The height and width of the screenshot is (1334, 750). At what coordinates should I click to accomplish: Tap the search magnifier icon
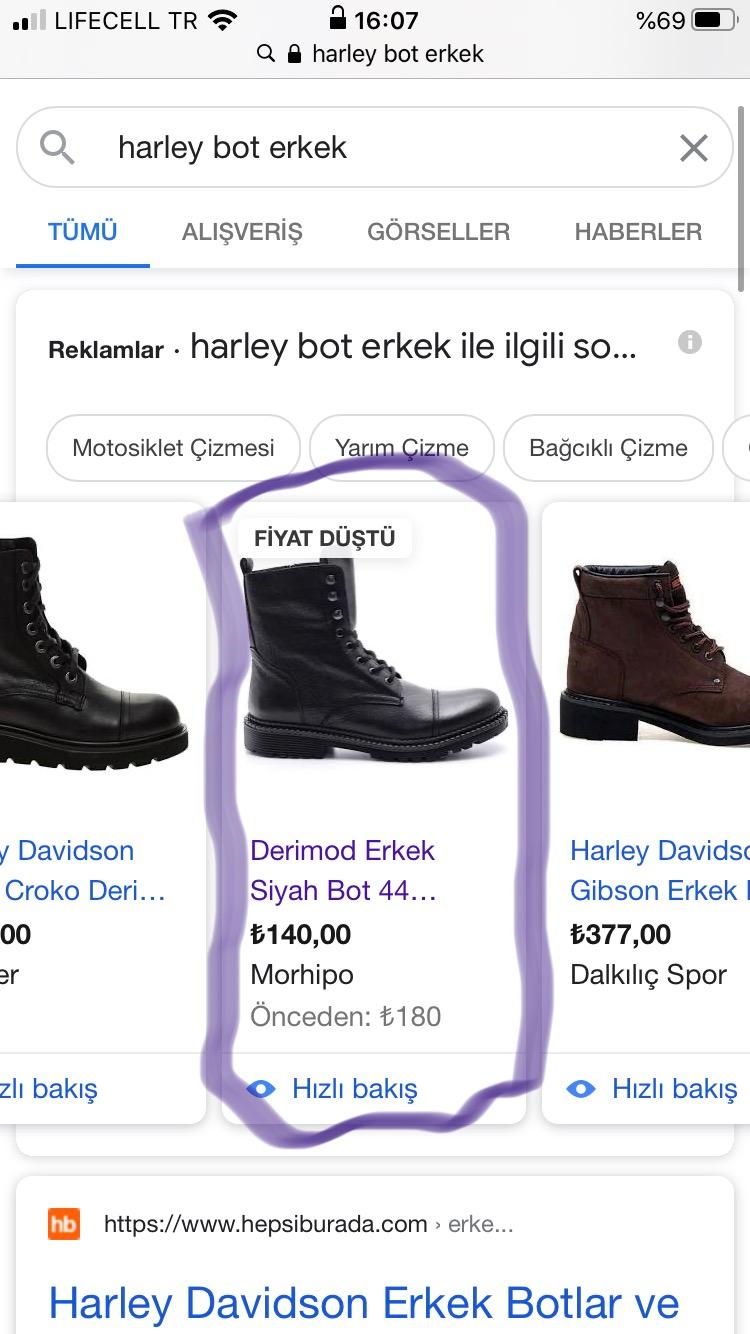(57, 148)
